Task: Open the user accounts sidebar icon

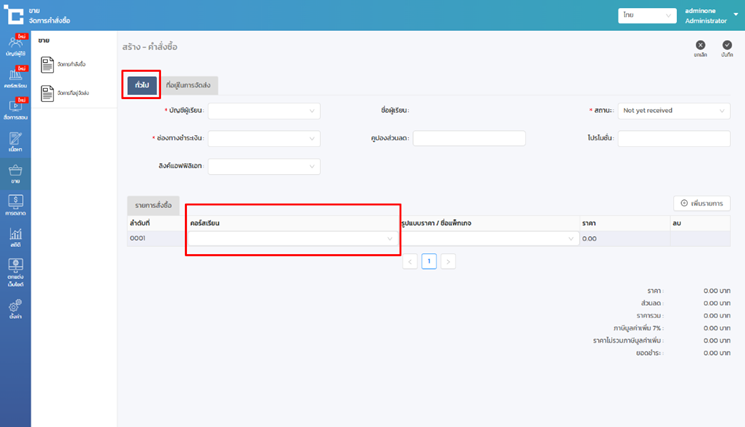Action: click(x=15, y=45)
